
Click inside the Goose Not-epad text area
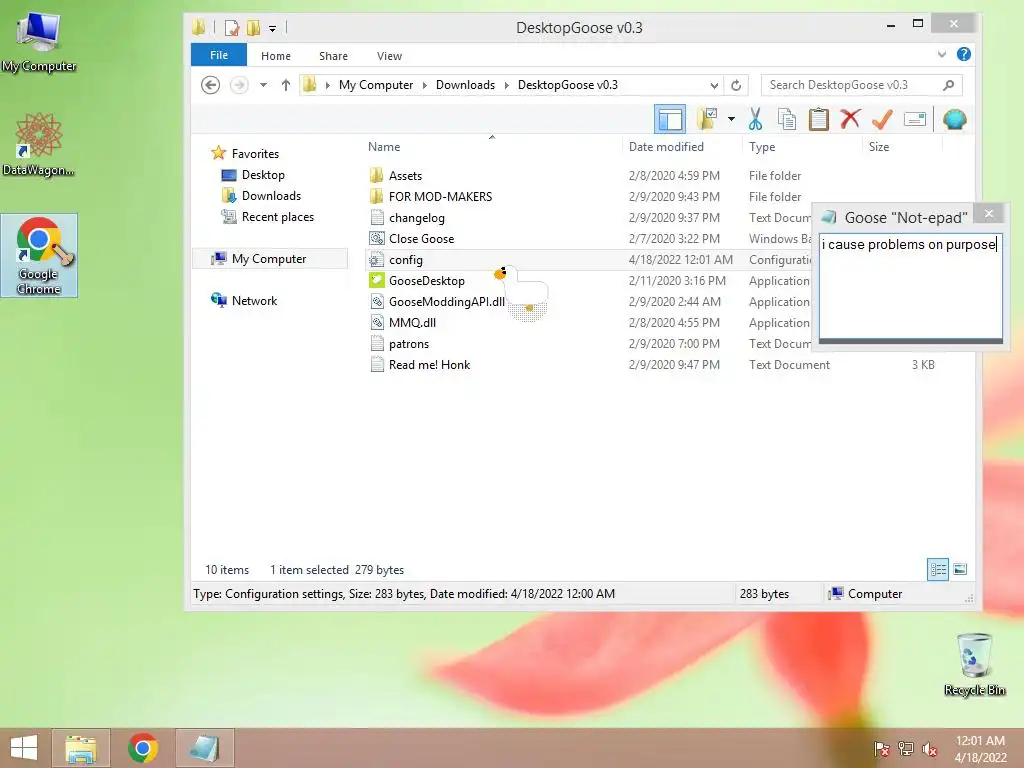pos(910,286)
